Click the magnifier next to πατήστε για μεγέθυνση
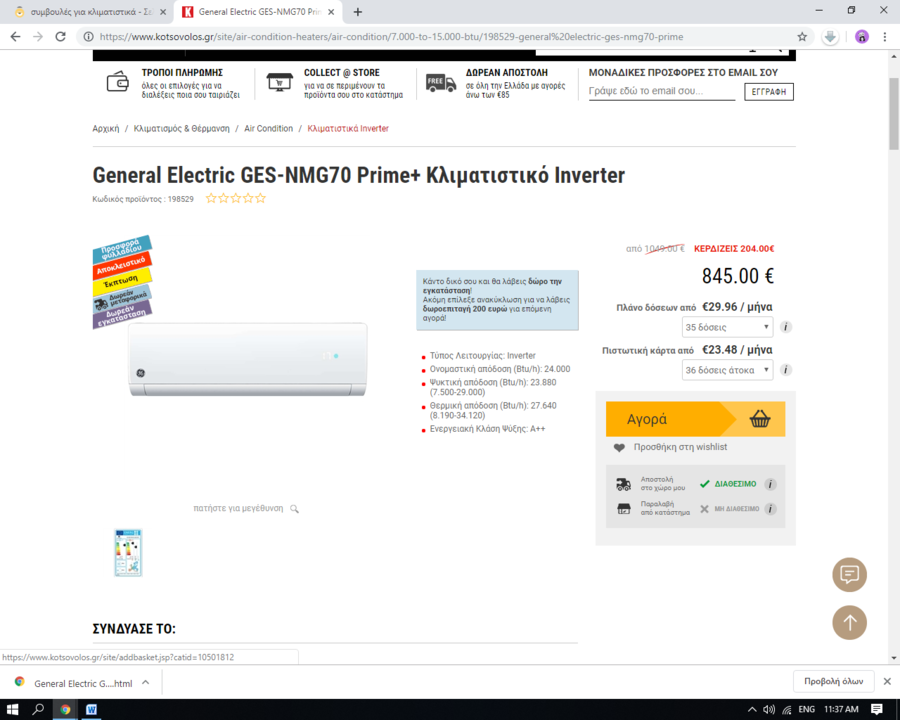The image size is (900, 720). [x=294, y=509]
